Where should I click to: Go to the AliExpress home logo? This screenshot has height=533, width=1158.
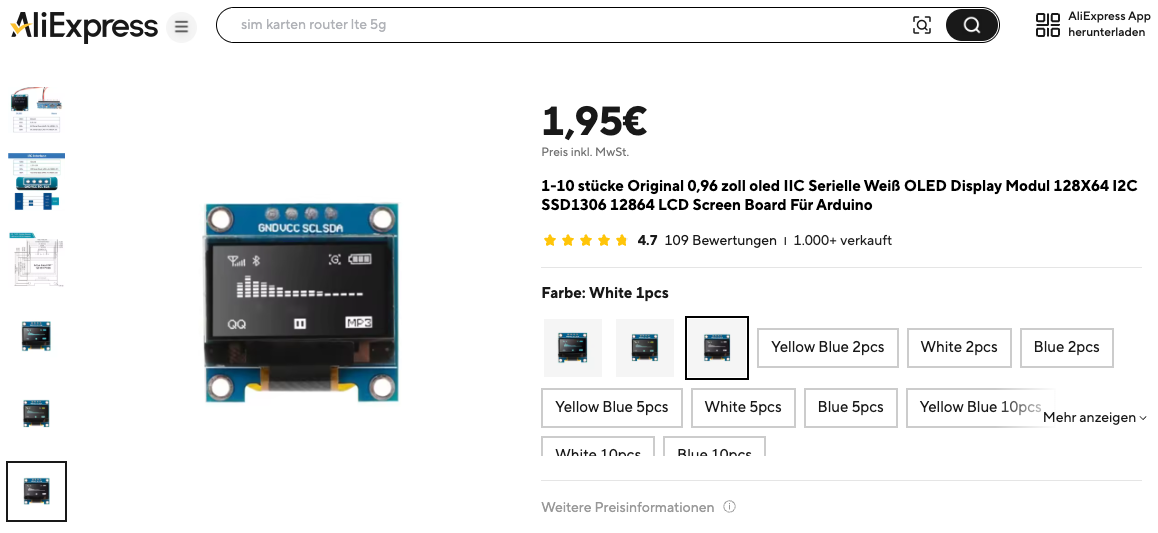[83, 27]
